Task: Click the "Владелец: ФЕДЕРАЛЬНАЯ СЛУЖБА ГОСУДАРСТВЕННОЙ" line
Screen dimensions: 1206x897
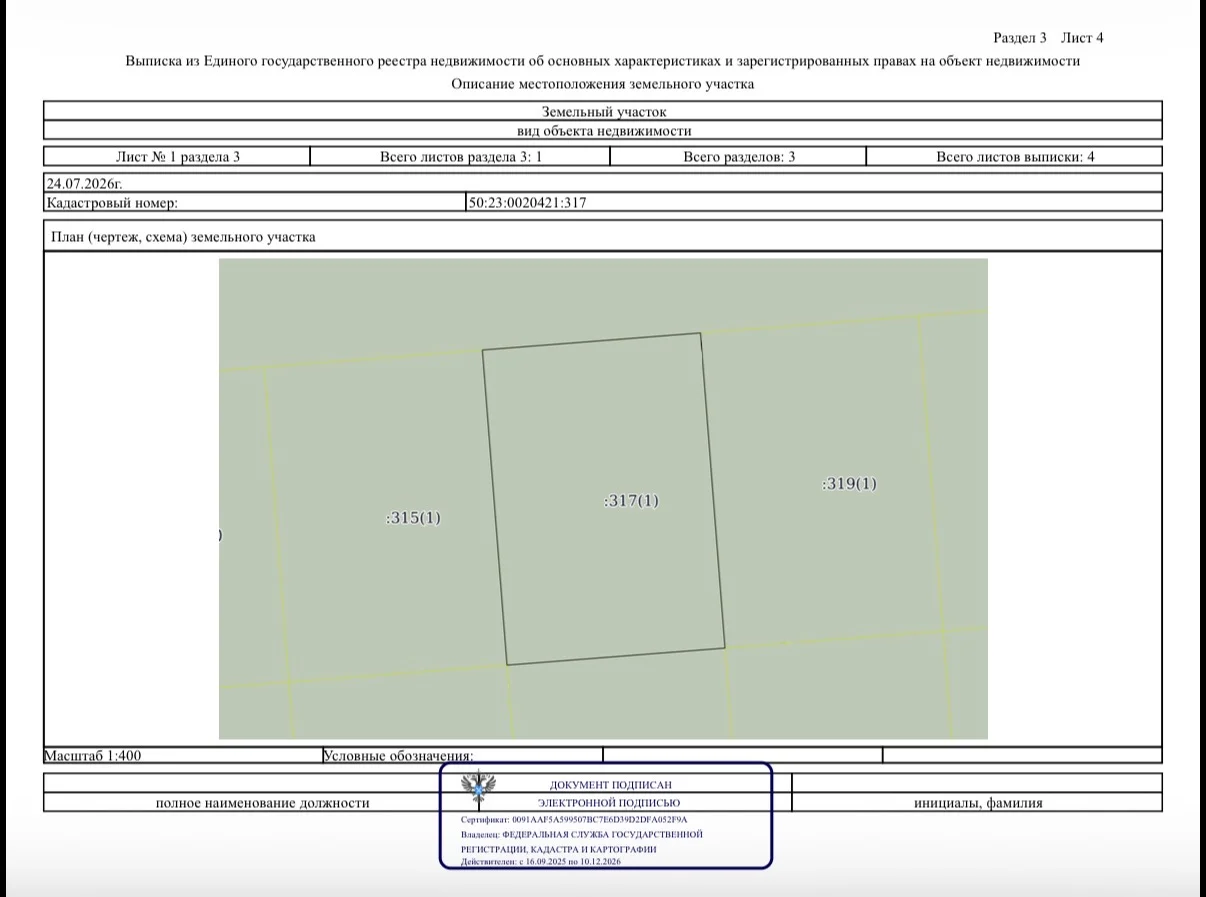Action: [582, 834]
